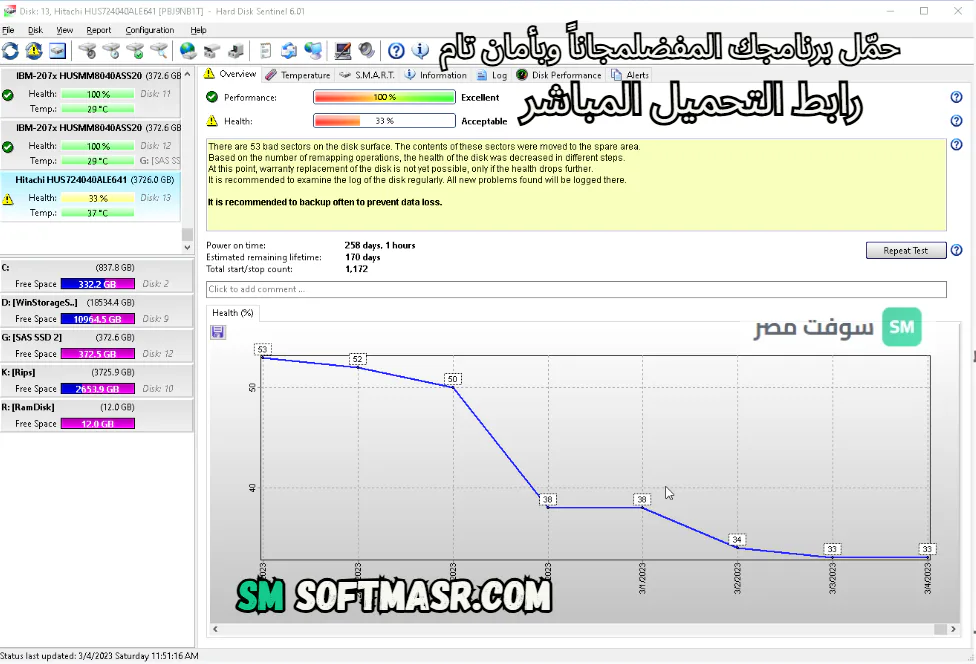Click the notepad report toolbar icon
The image size is (976, 664).
[265, 51]
